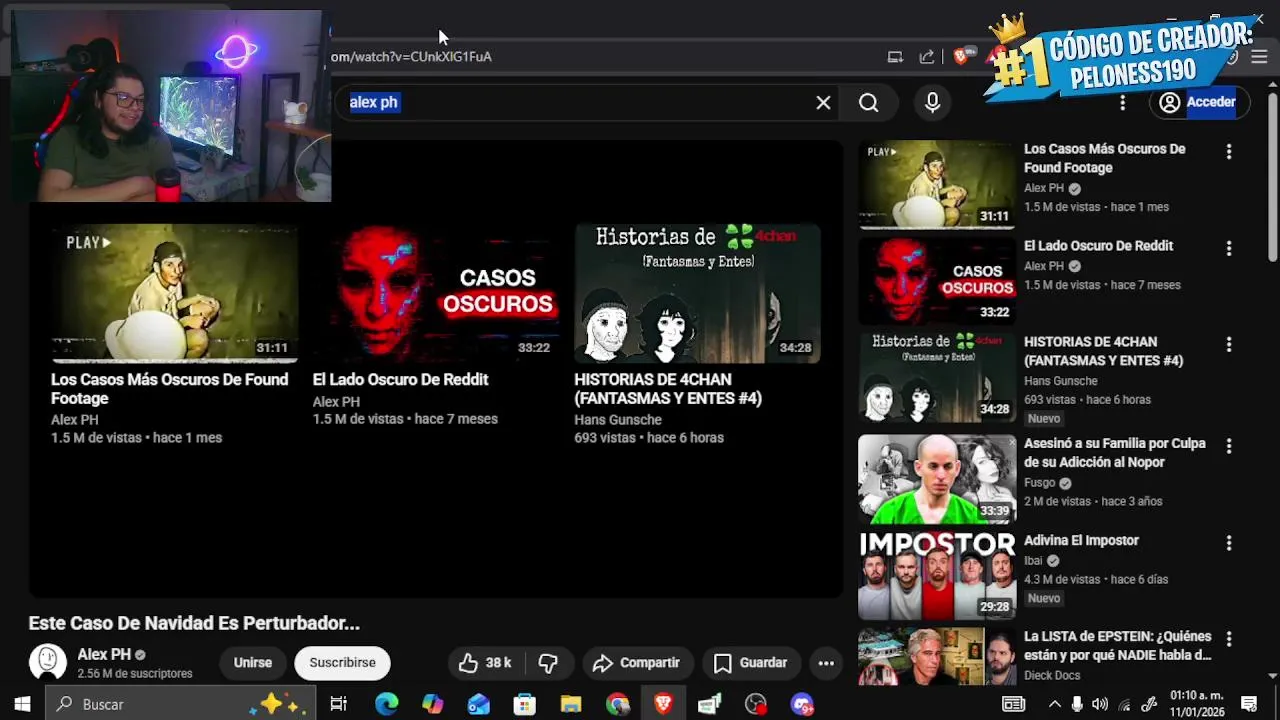Screen dimensions: 1280x720
Task: Open the Brave hamburger main menu
Action: tap(1260, 57)
